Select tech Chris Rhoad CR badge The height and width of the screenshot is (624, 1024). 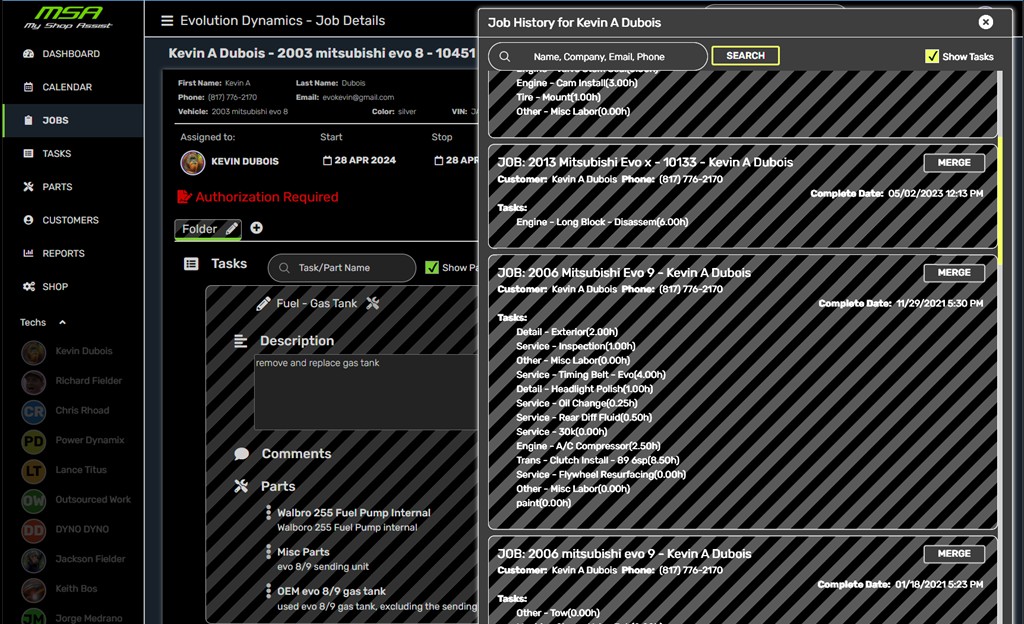pos(33,411)
